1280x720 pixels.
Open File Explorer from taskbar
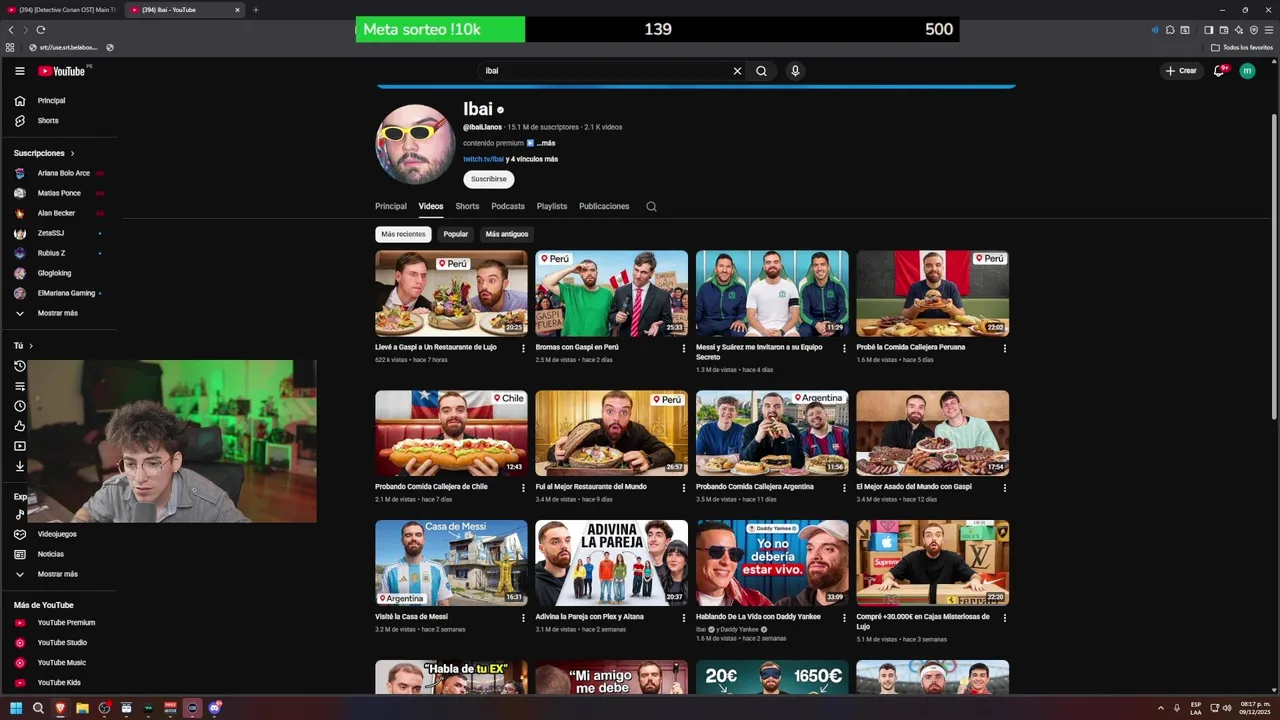point(82,708)
